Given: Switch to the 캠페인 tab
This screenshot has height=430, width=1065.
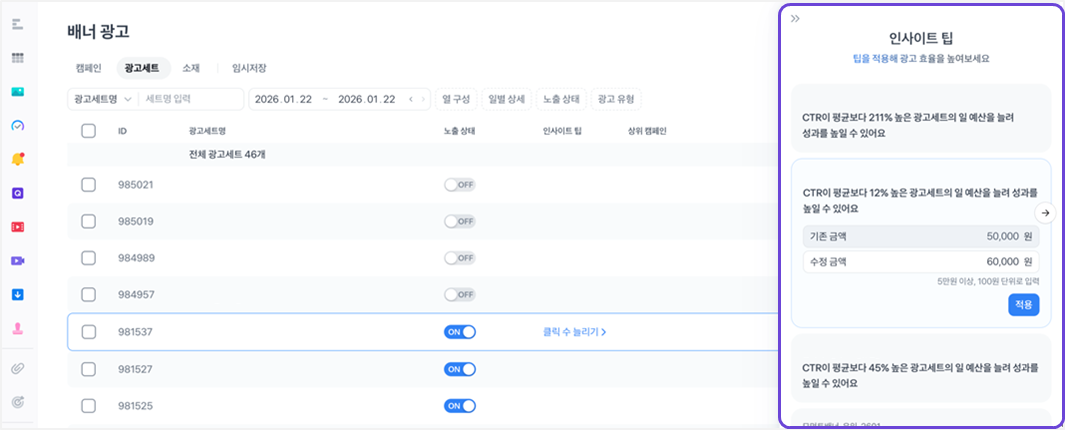Looking at the screenshot, I should pyautogui.click(x=89, y=68).
